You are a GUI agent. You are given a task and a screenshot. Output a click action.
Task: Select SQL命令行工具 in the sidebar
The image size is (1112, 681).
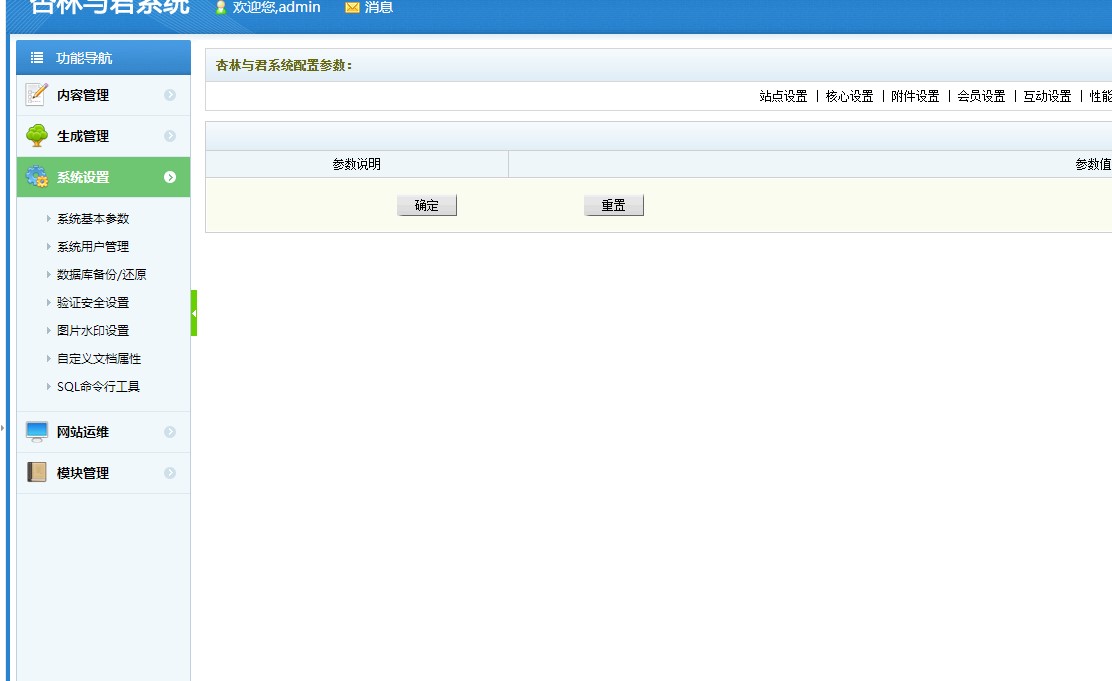(97, 386)
